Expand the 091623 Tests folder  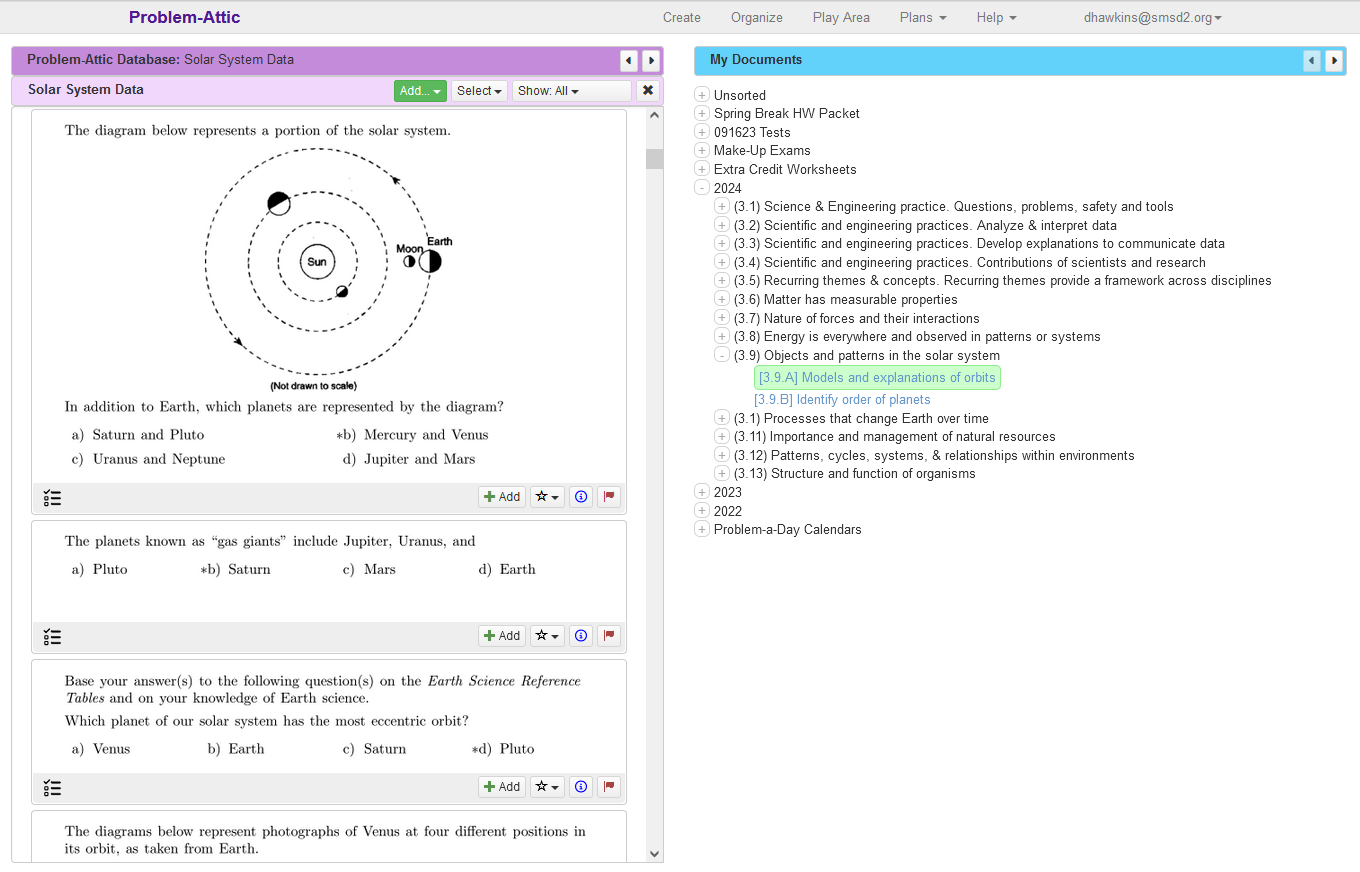pos(702,132)
